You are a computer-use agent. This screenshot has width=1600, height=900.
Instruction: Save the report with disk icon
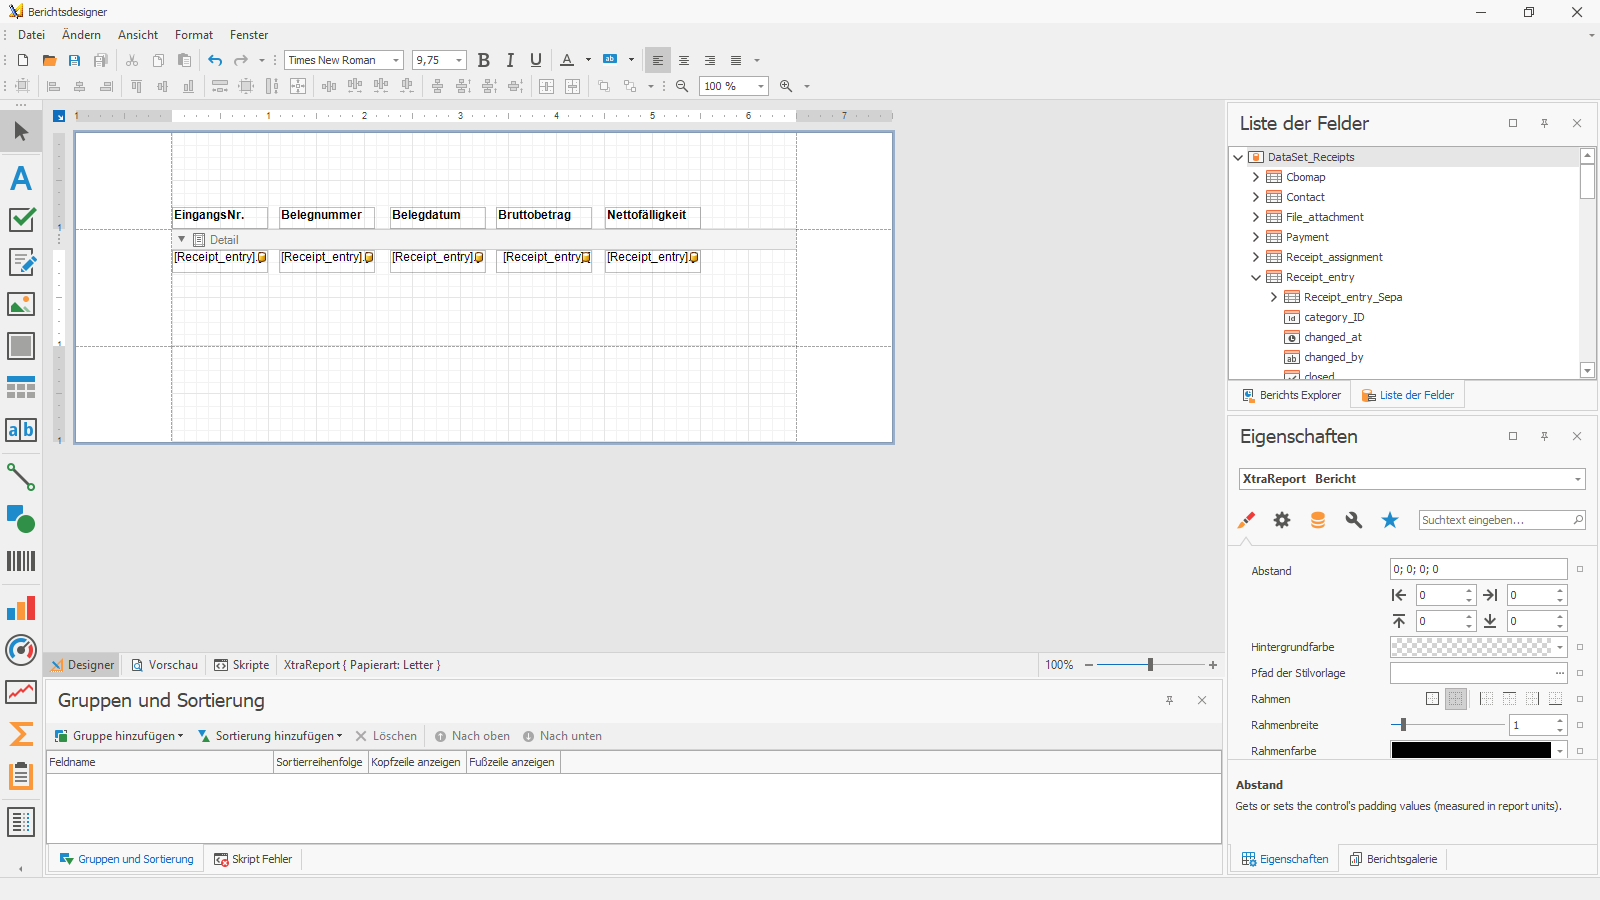75,60
